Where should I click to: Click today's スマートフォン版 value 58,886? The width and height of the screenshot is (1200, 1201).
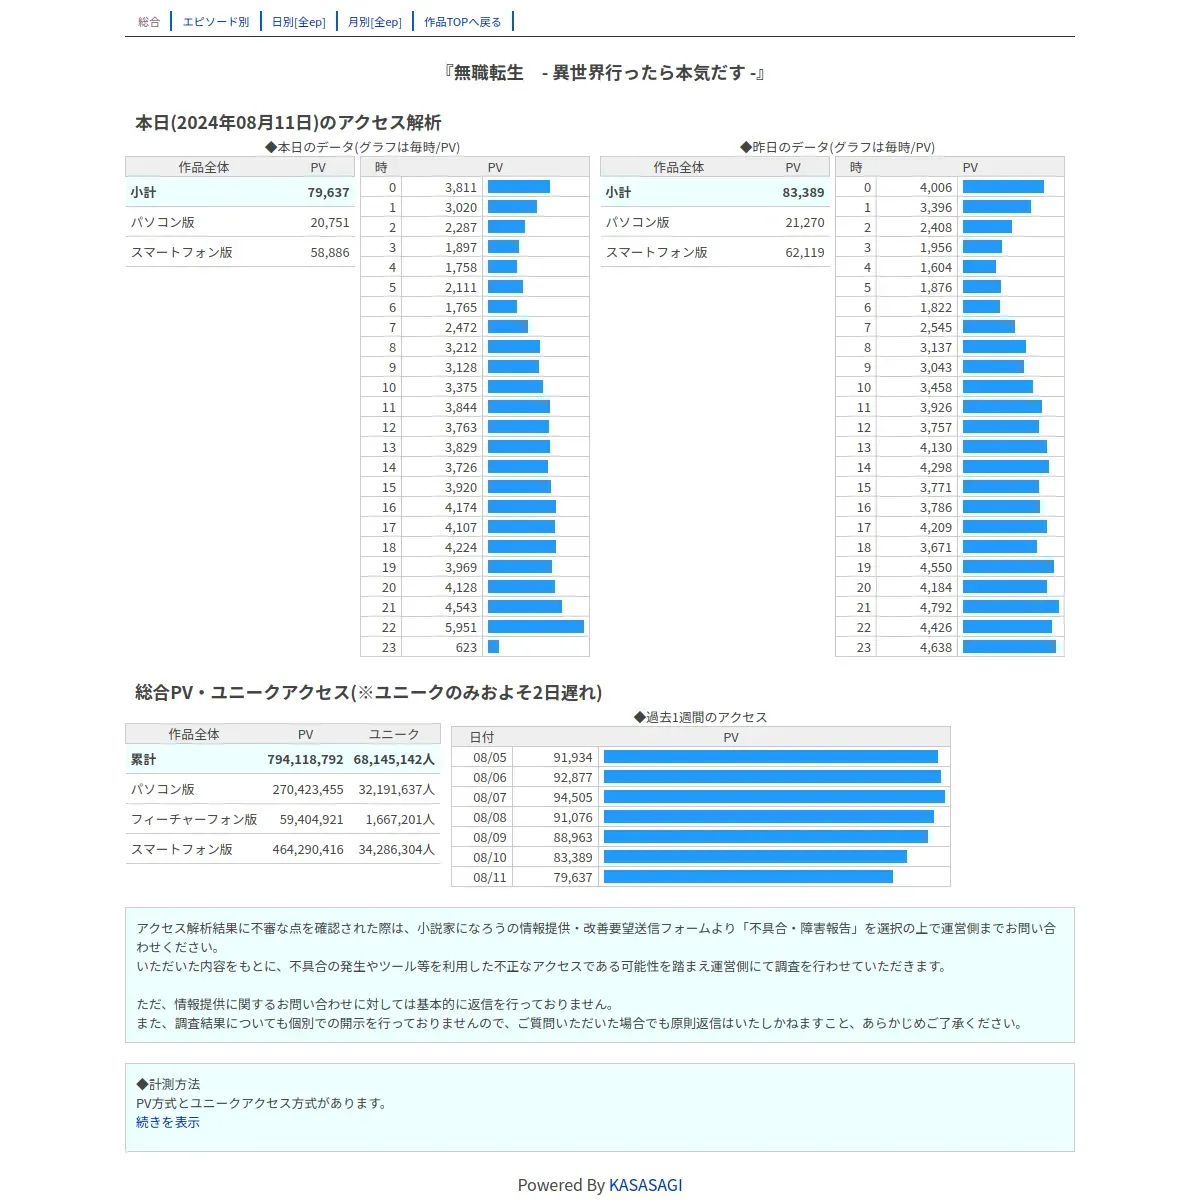coord(330,253)
